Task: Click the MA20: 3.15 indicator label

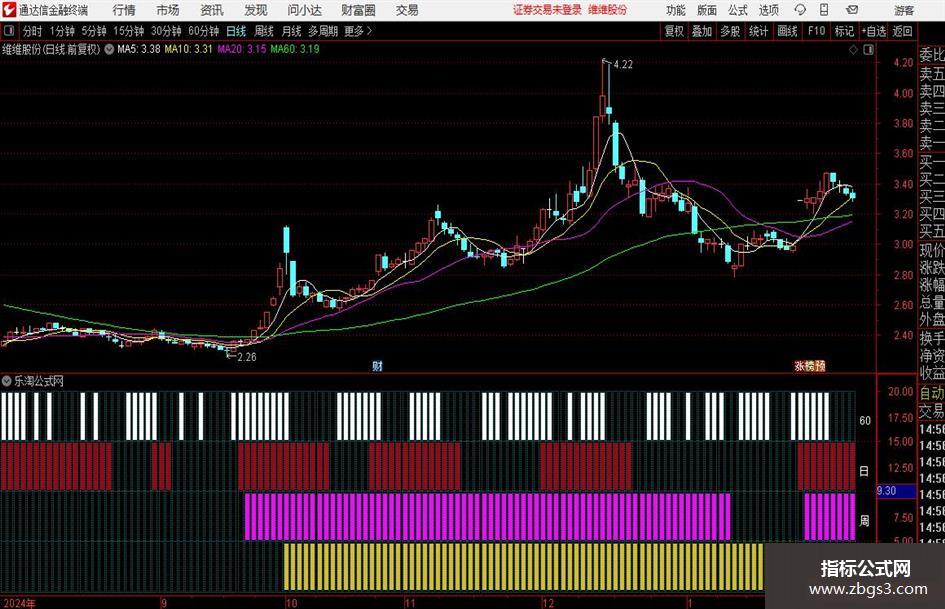Action: (242, 49)
